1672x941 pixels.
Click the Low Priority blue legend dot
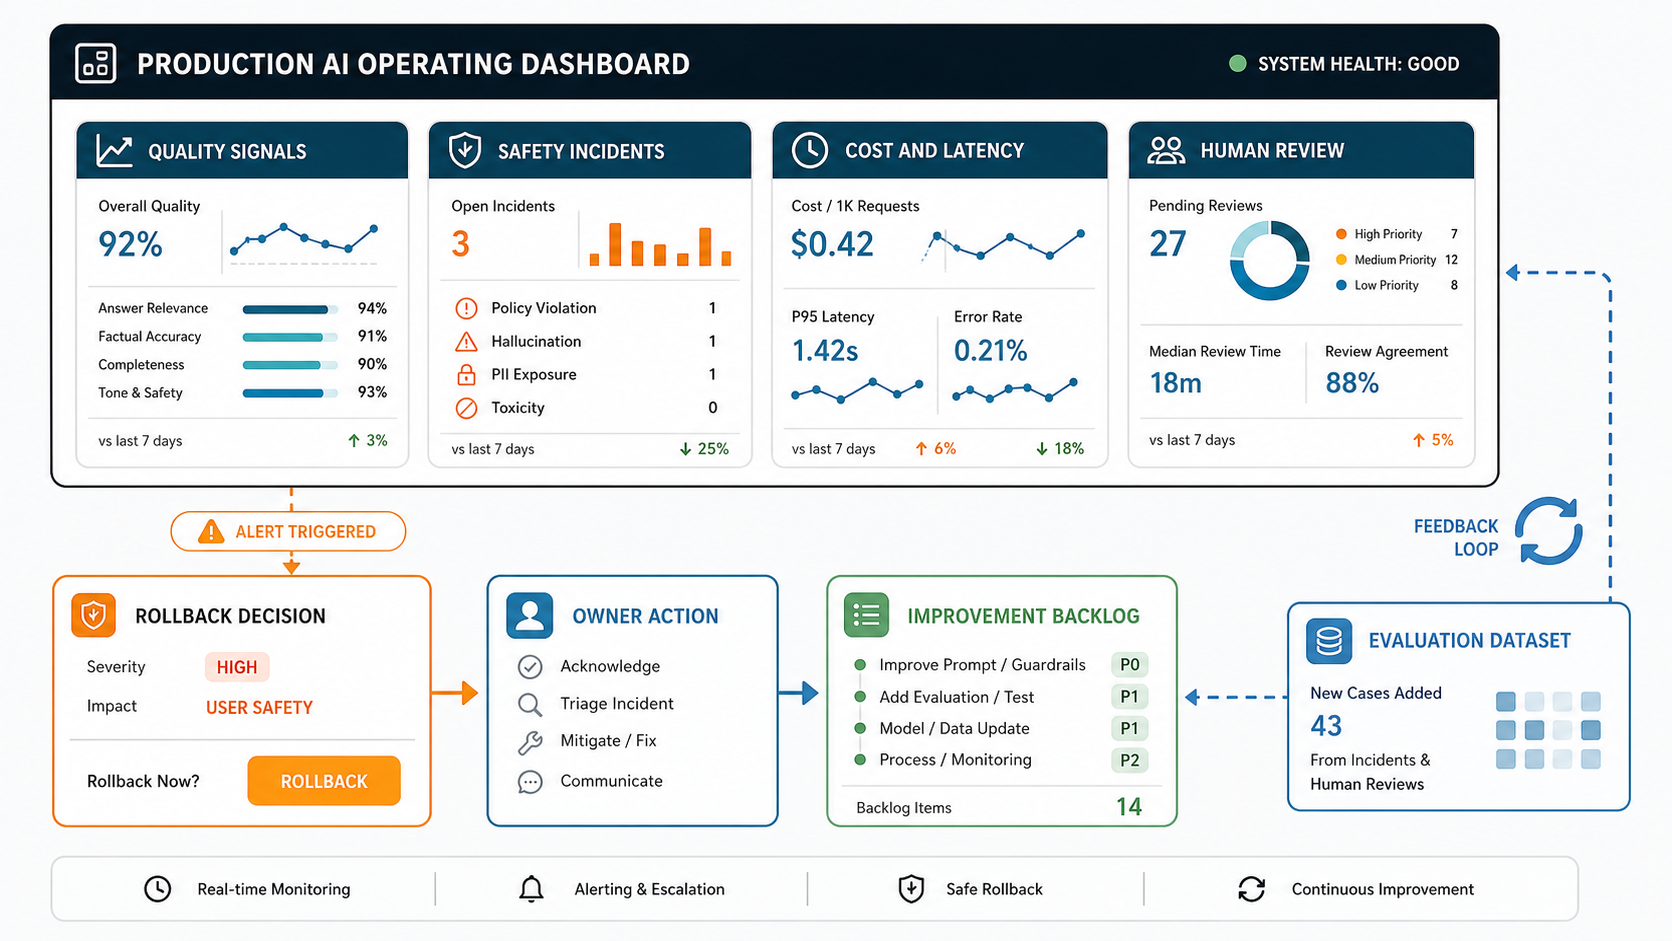[x=1341, y=285]
